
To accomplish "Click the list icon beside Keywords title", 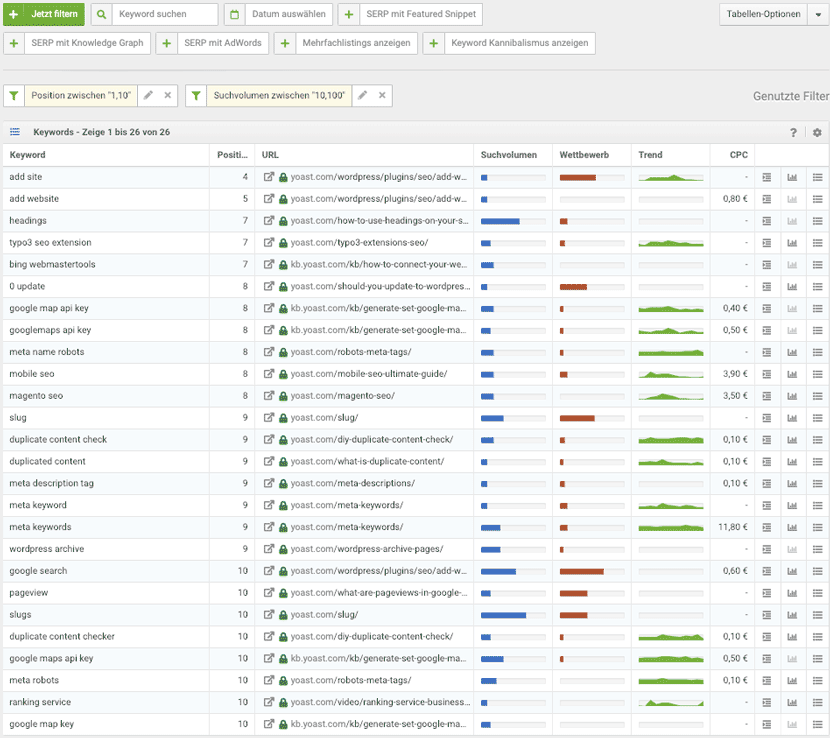I will (x=15, y=132).
